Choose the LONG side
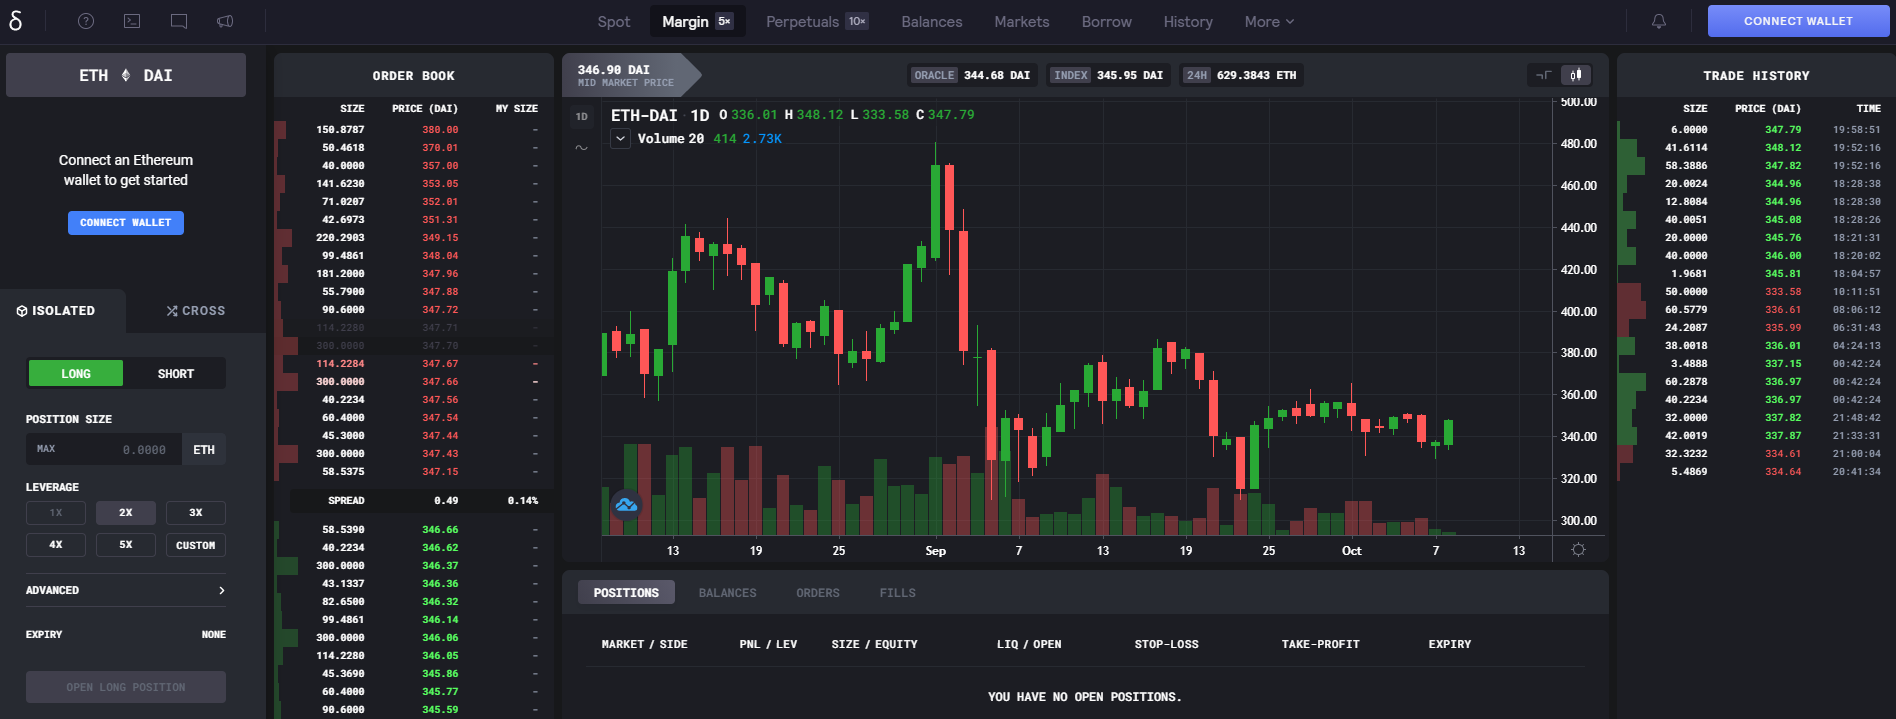This screenshot has height=719, width=1896. click(76, 374)
